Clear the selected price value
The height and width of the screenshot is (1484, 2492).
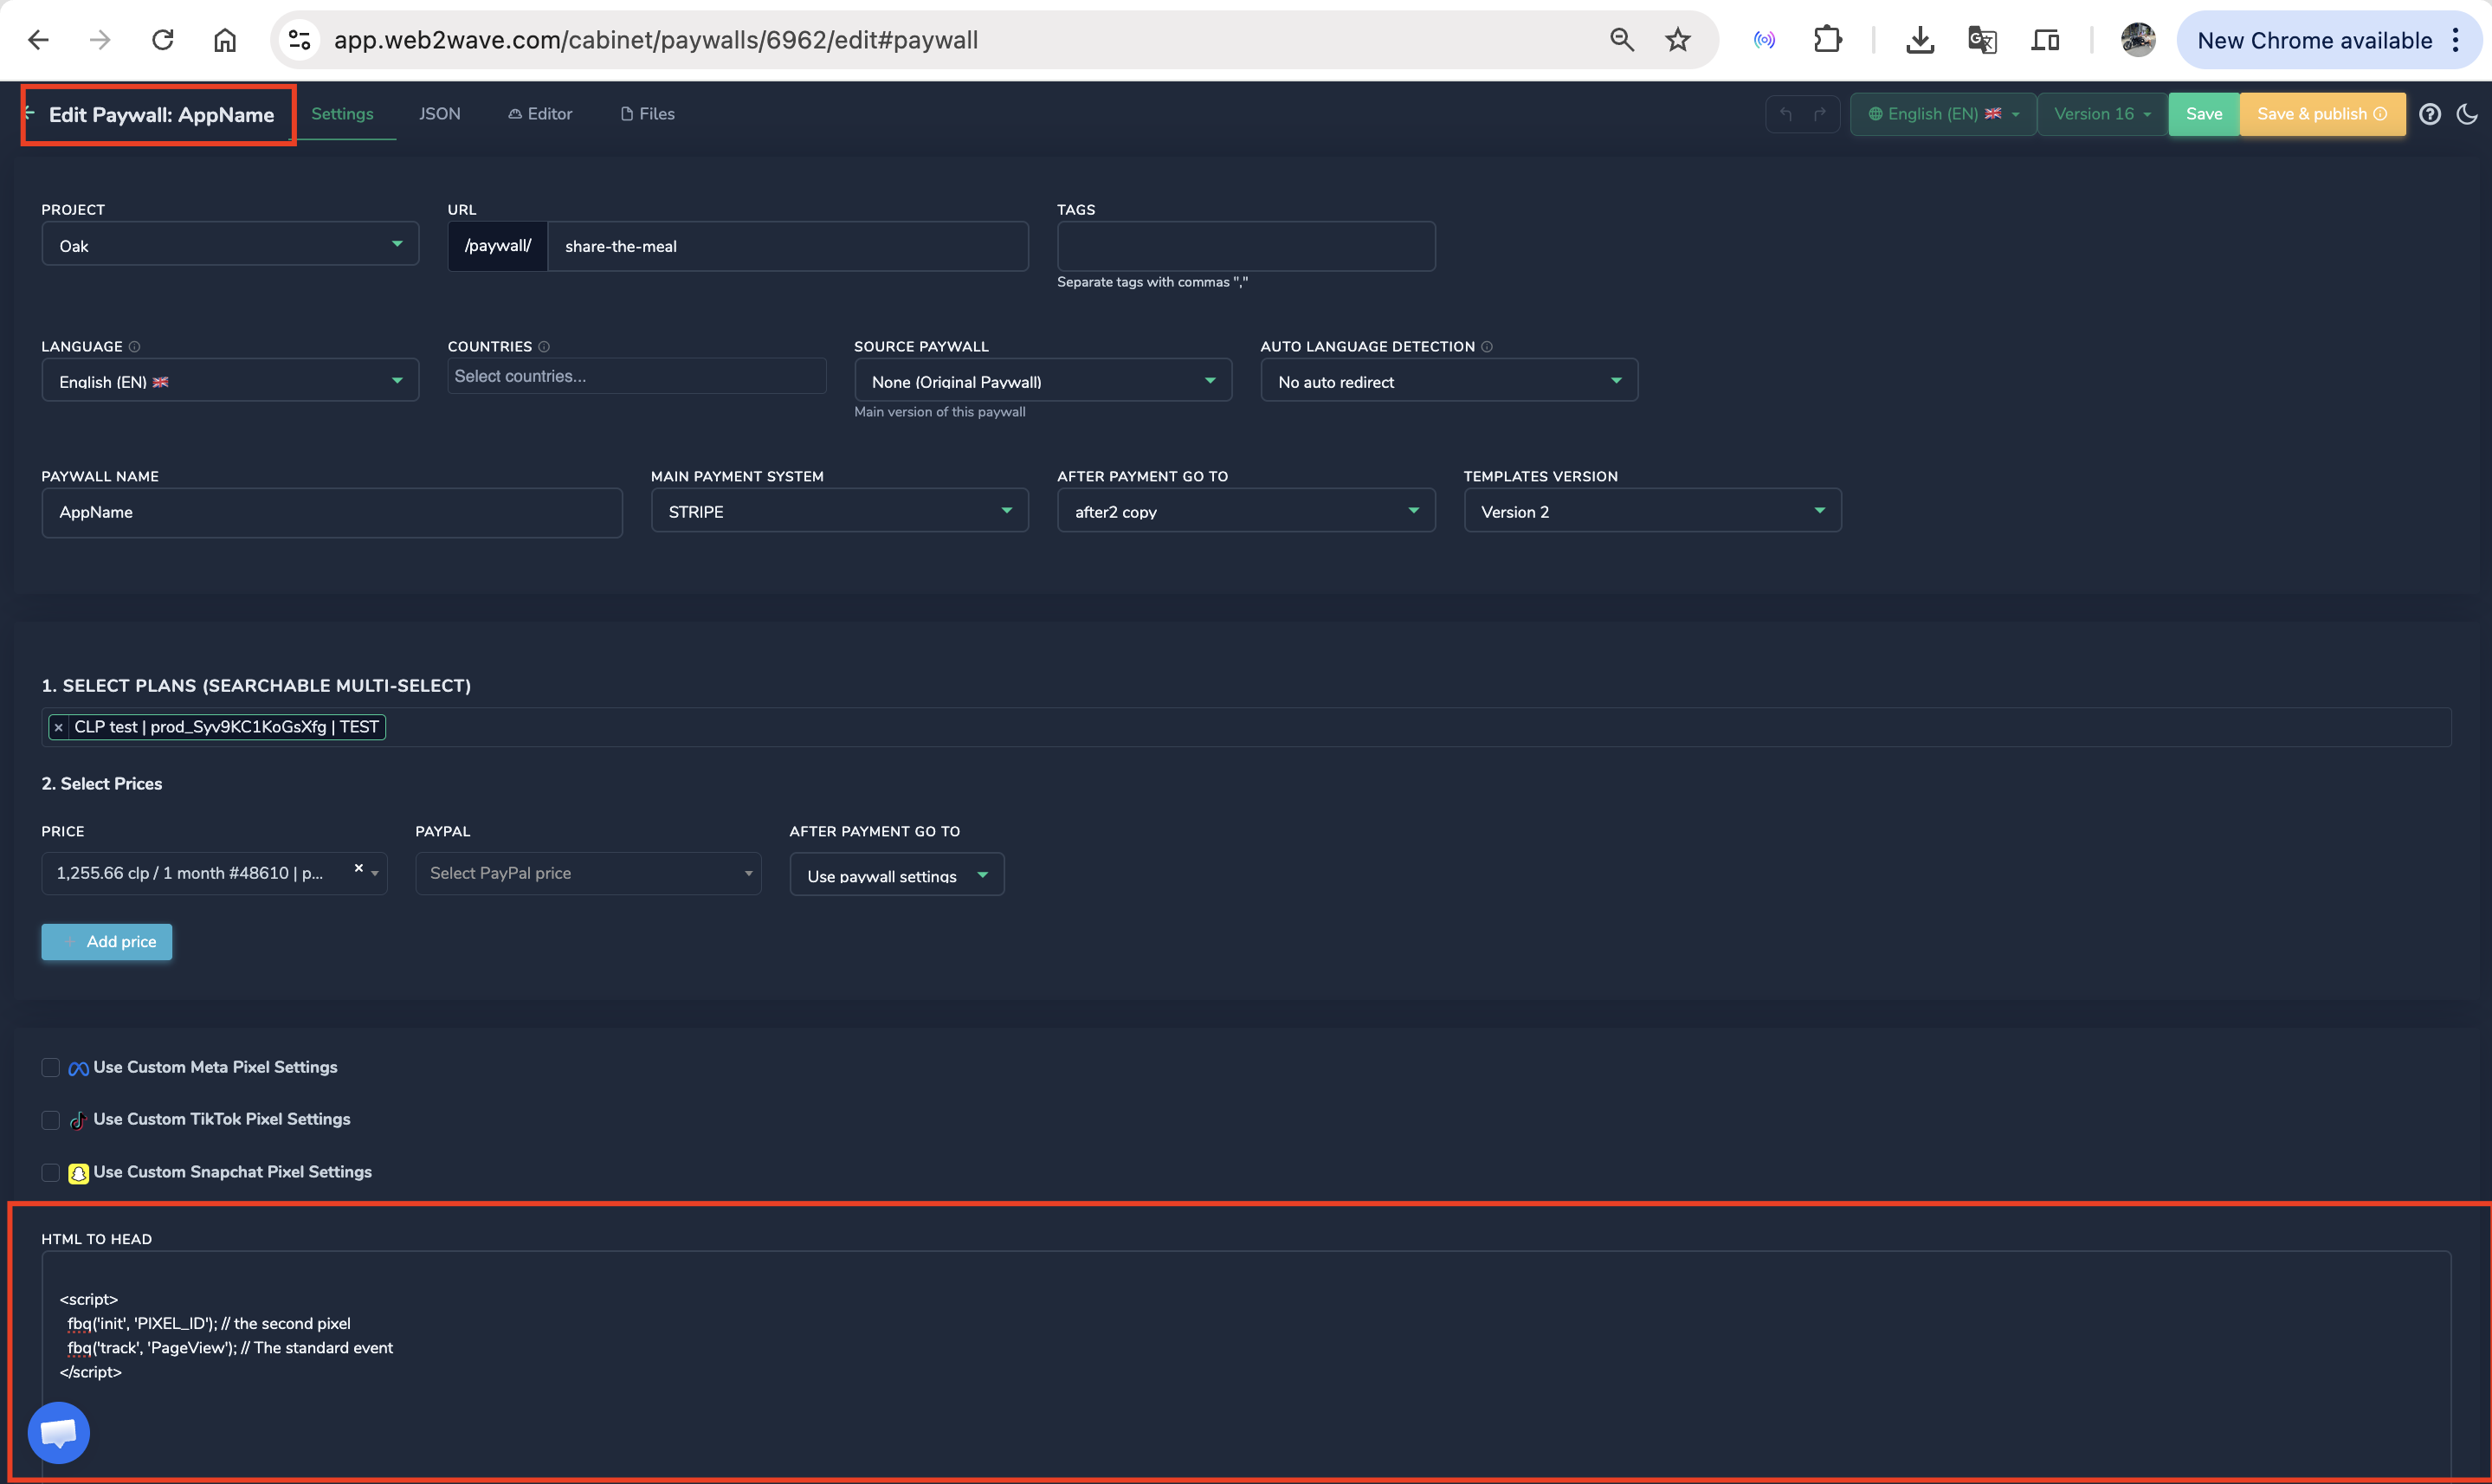359,868
